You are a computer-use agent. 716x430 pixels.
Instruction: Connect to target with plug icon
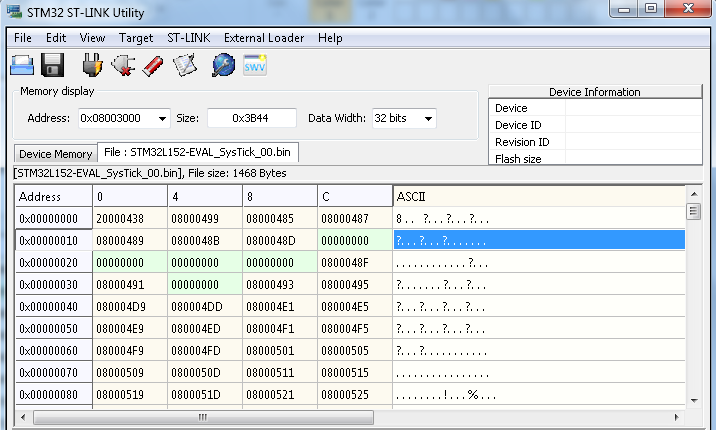93,65
